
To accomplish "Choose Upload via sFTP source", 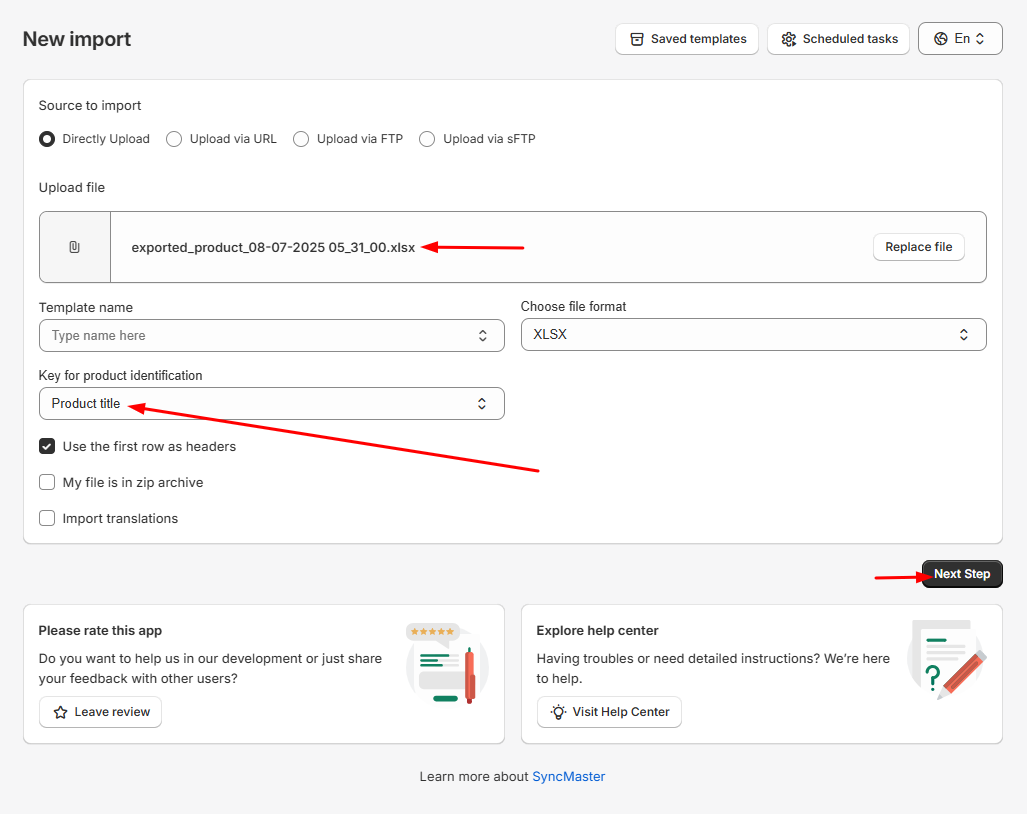I will pyautogui.click(x=427, y=139).
